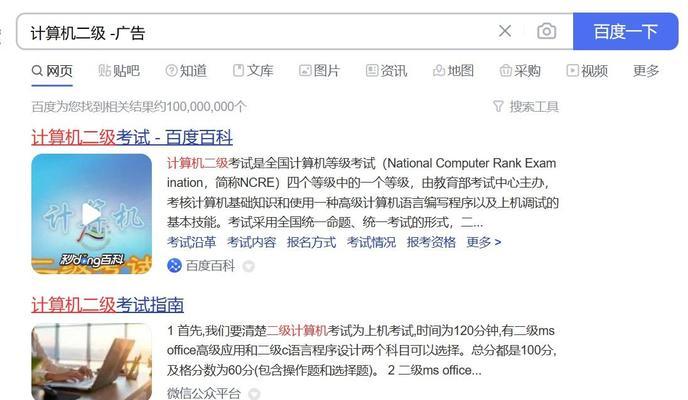Click the badge icon beside 百度百科 source

tap(249, 266)
